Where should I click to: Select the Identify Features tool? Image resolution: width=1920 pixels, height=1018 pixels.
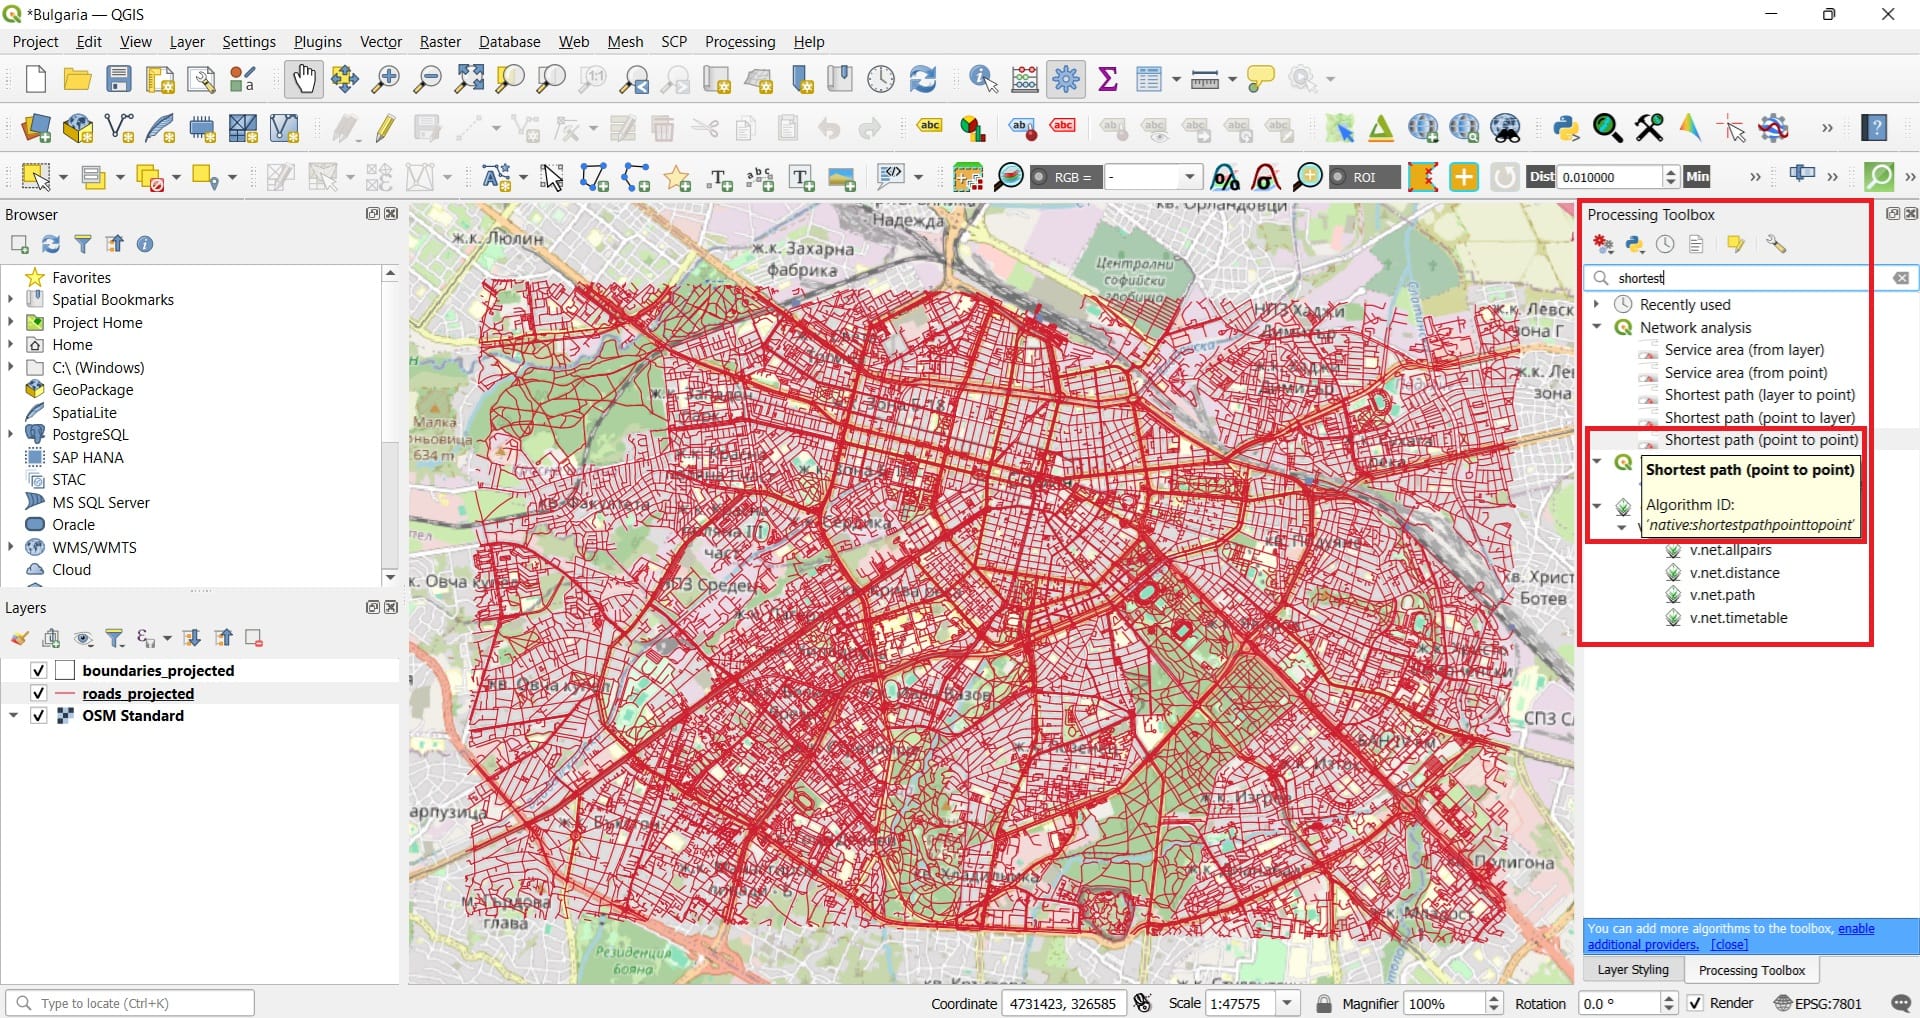point(983,79)
